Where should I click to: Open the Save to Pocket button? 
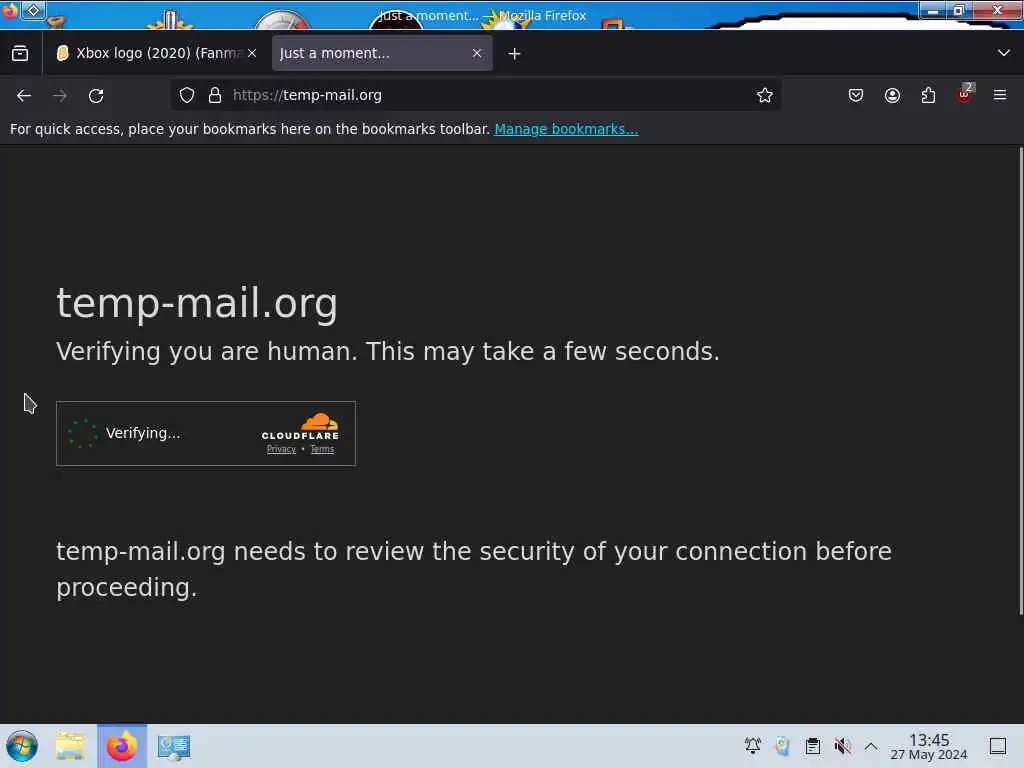856,95
